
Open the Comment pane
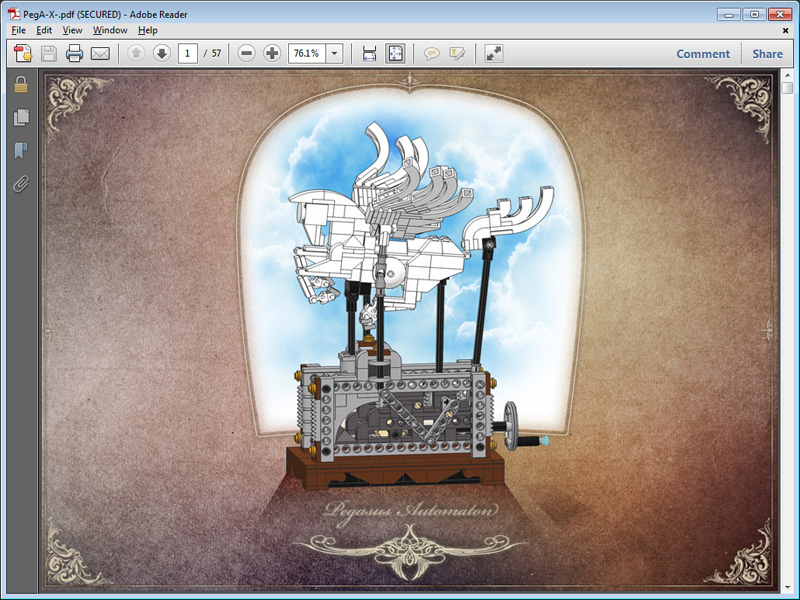pyautogui.click(x=703, y=54)
